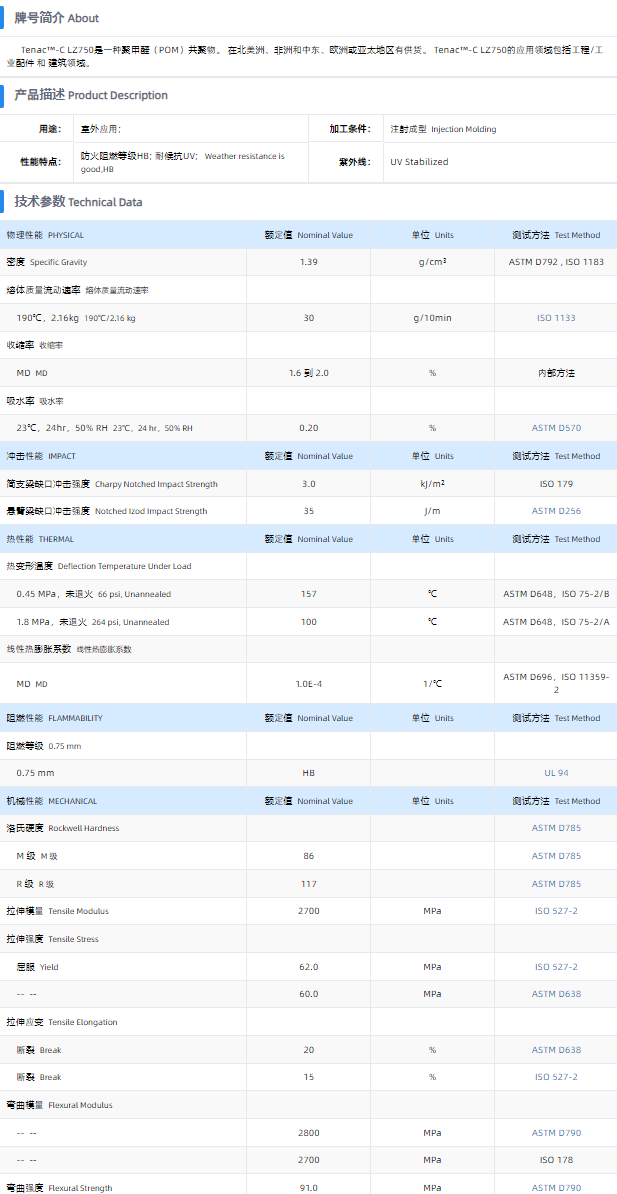Click the ISO 179 test method cell
The height and width of the screenshot is (1194, 617).
coord(556,484)
